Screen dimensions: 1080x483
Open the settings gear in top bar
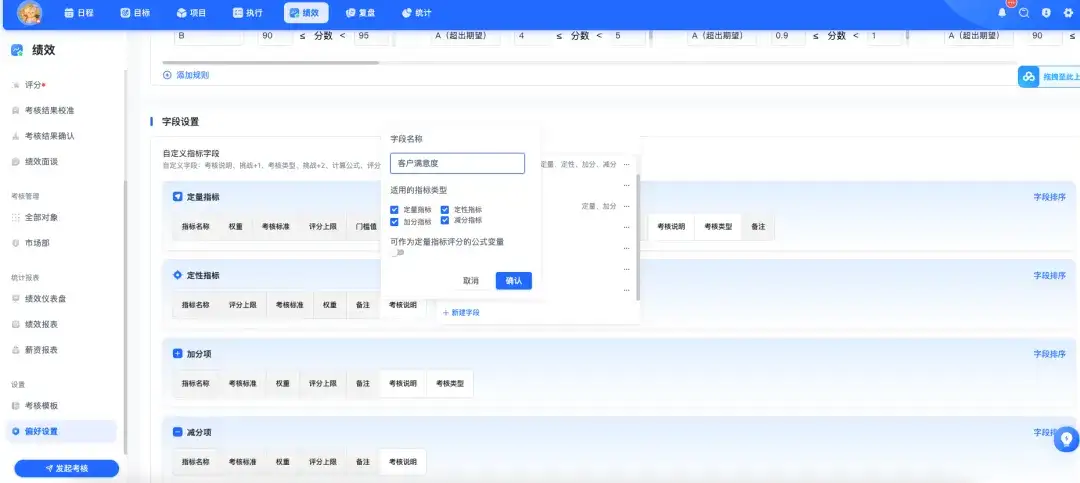1068,12
